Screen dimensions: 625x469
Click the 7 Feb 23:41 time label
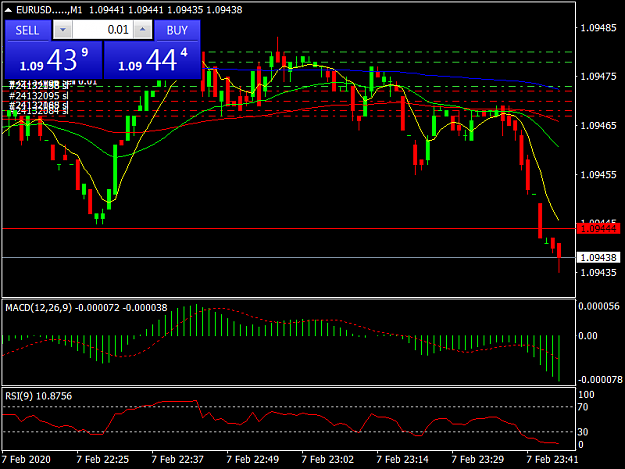(552, 459)
